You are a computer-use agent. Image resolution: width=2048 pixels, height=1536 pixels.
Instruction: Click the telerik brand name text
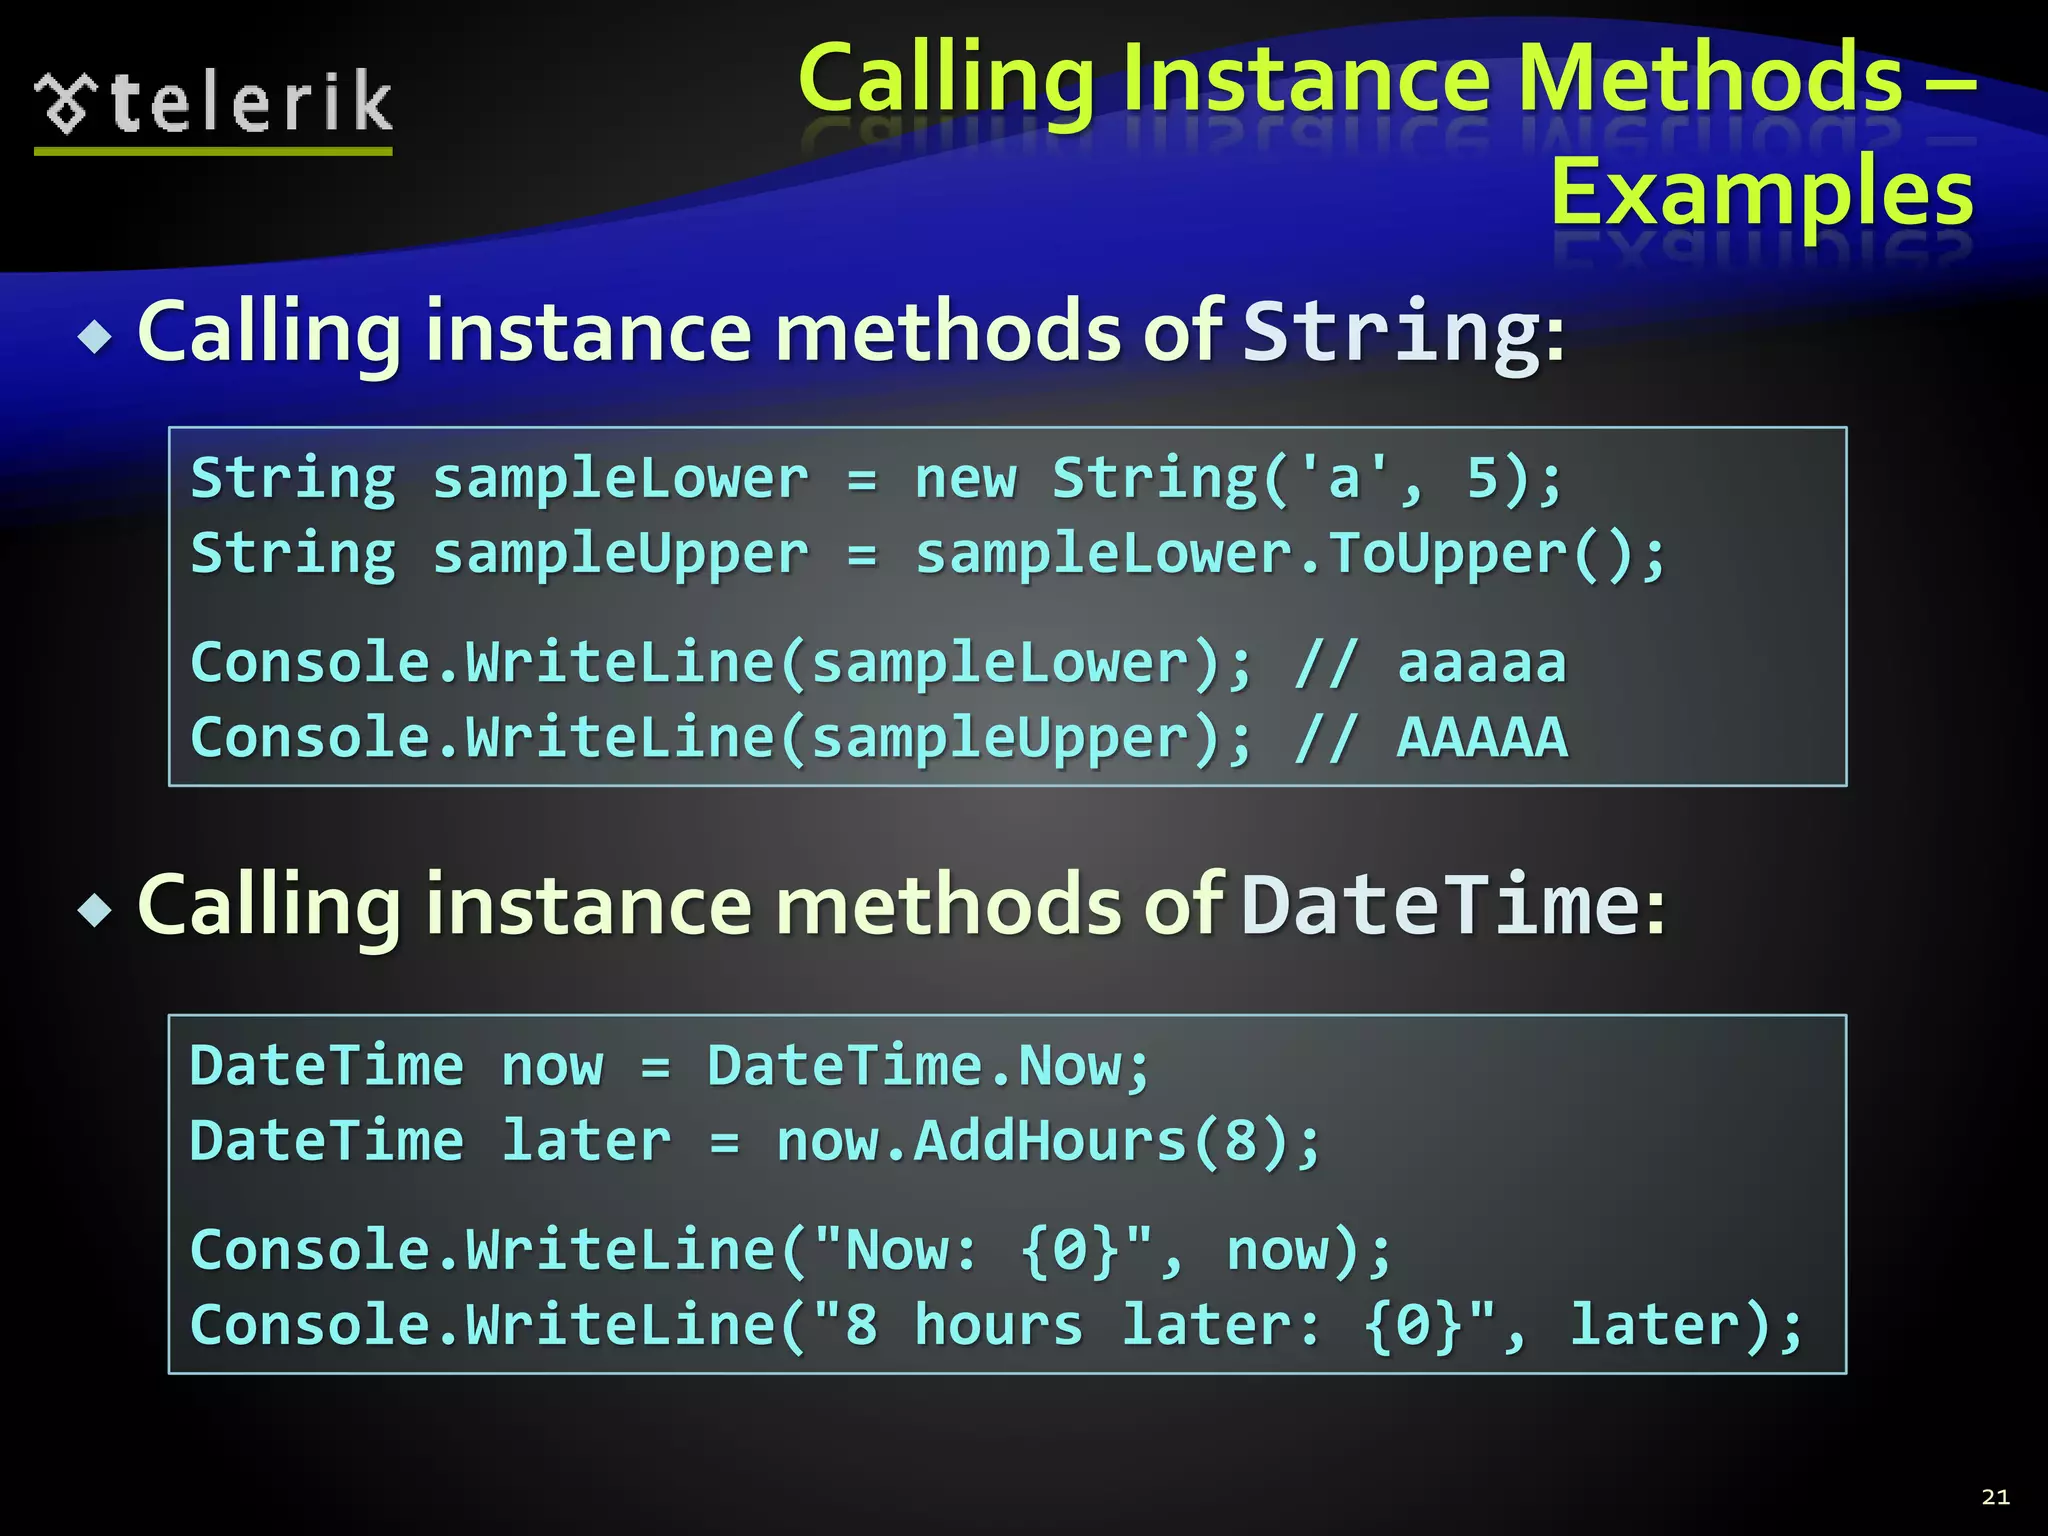pyautogui.click(x=250, y=102)
